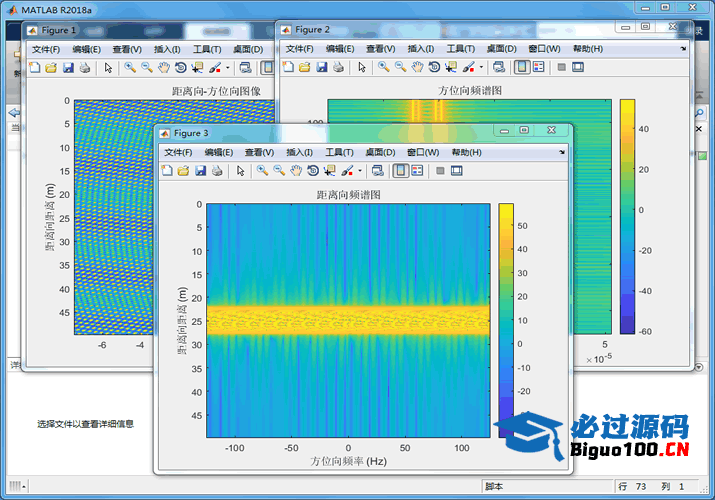The width and height of the screenshot is (715, 500).
Task: Click the Zoom In tool in Figure 3
Action: tap(262, 171)
